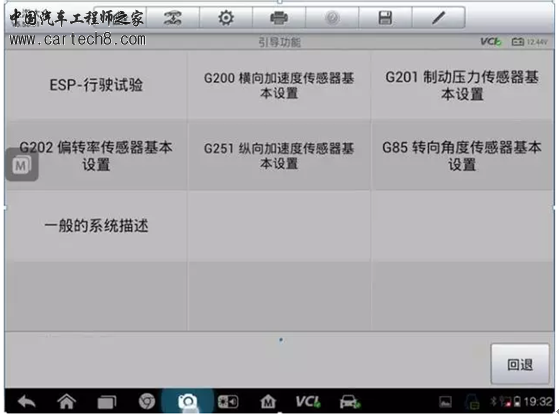This screenshot has width=559, height=417.
Task: Open the vehicle swap icon in toolbar
Action: (x=173, y=18)
